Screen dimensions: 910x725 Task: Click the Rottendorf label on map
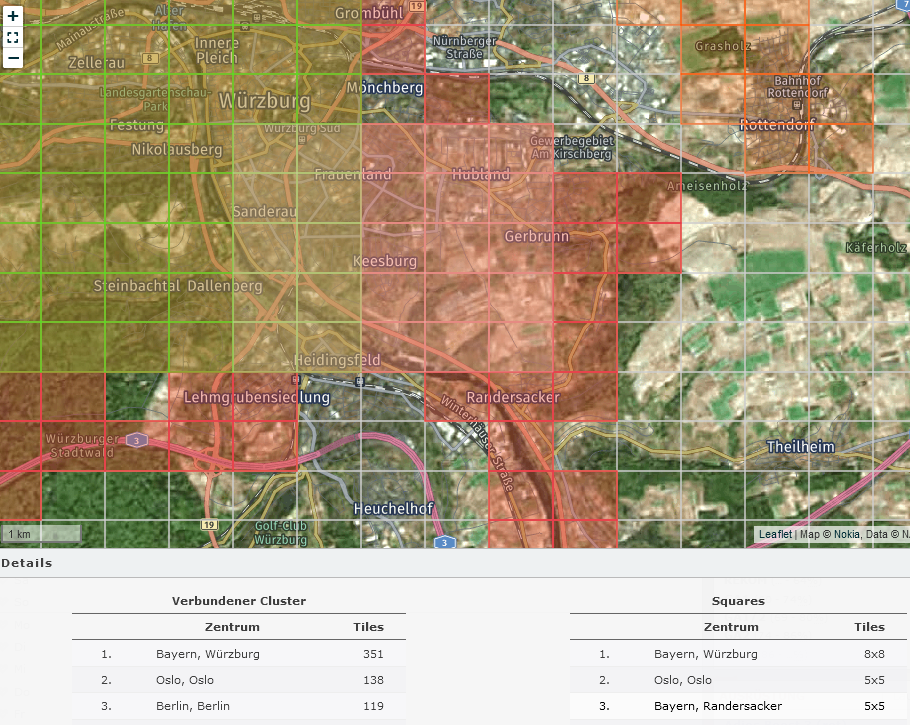tap(777, 125)
